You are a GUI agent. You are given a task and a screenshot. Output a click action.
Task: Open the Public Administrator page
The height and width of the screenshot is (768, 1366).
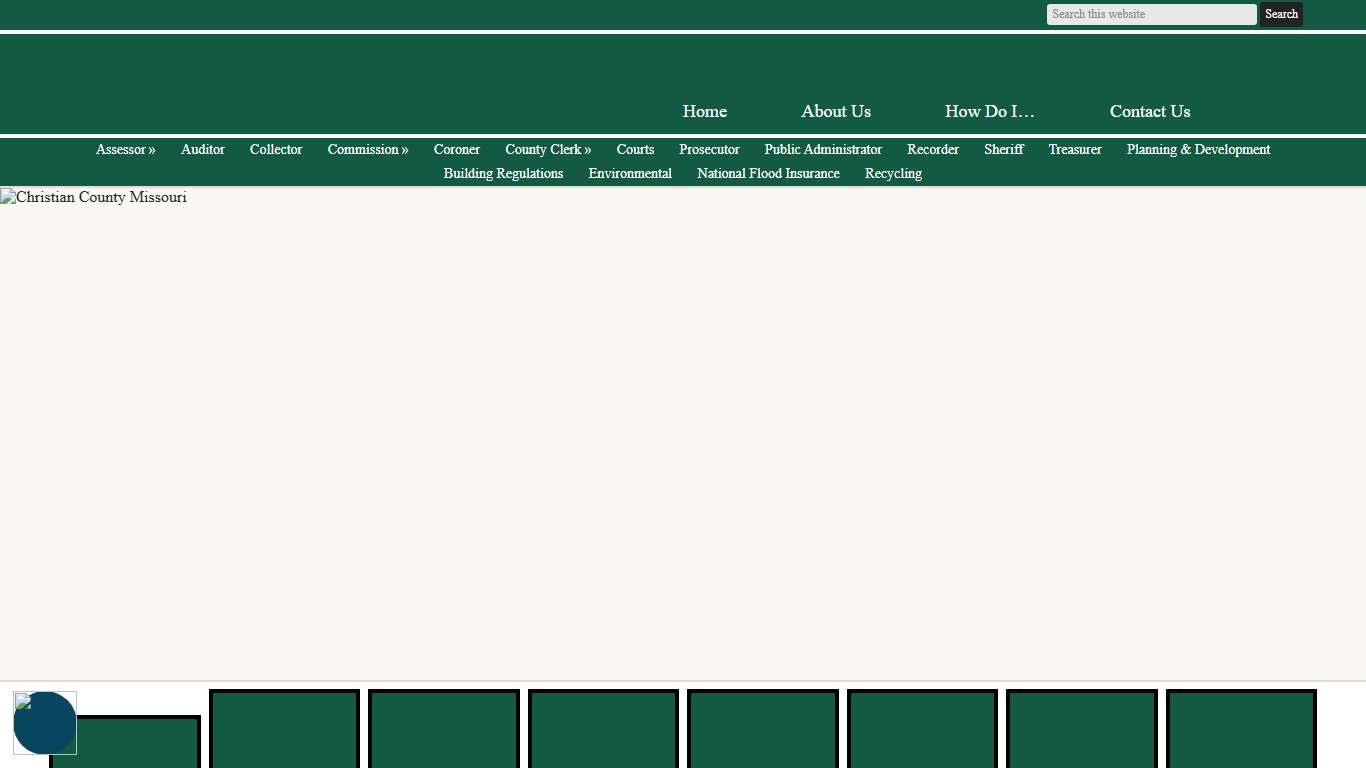coord(822,149)
